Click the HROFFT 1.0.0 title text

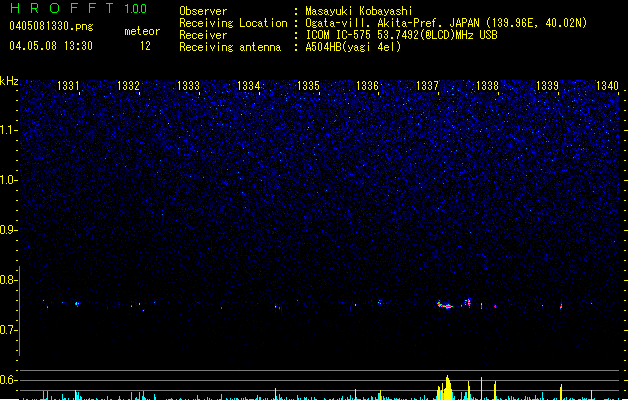pos(78,8)
